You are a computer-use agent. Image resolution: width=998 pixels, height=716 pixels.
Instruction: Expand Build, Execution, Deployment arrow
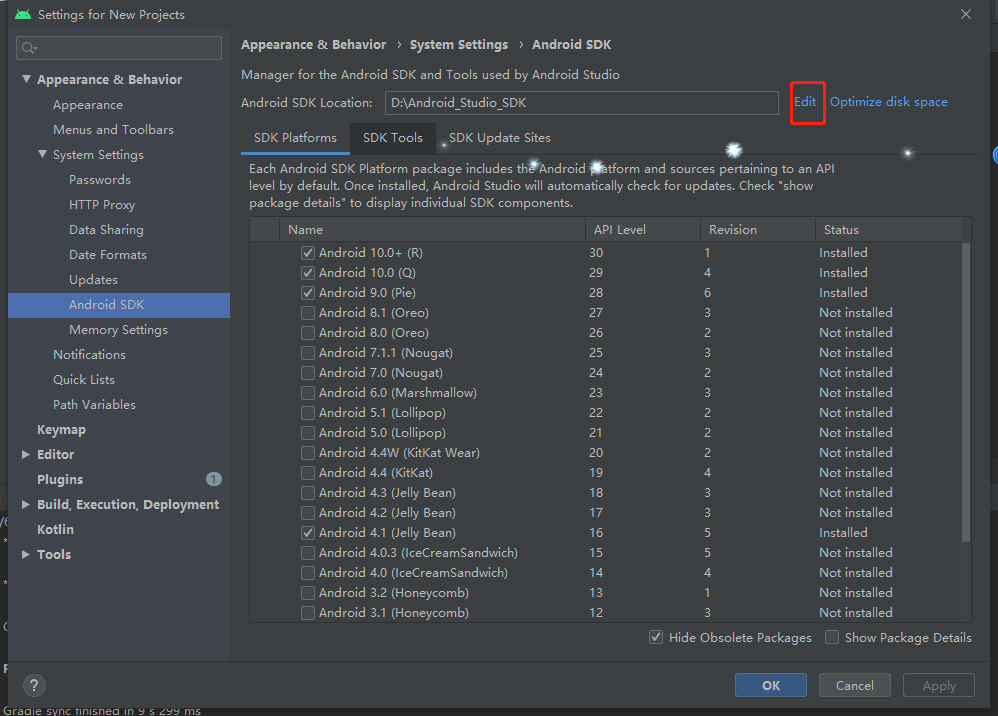click(x=25, y=504)
